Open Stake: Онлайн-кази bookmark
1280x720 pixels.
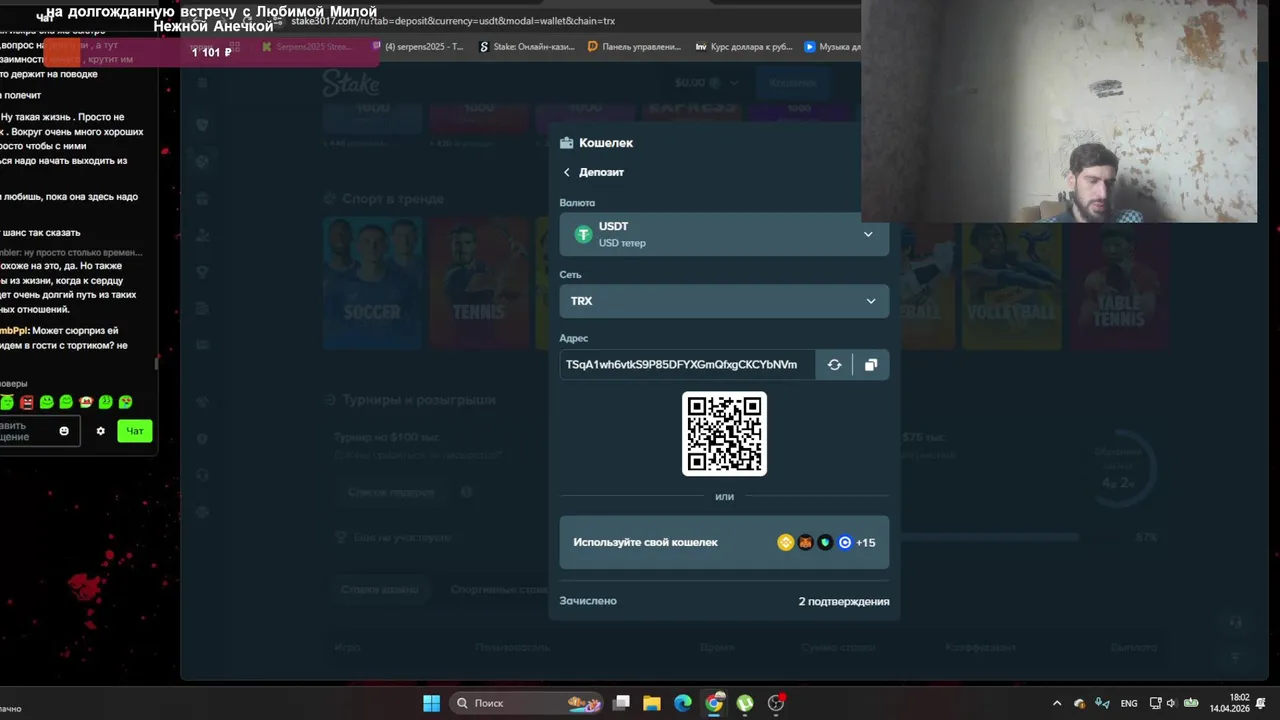[x=526, y=46]
